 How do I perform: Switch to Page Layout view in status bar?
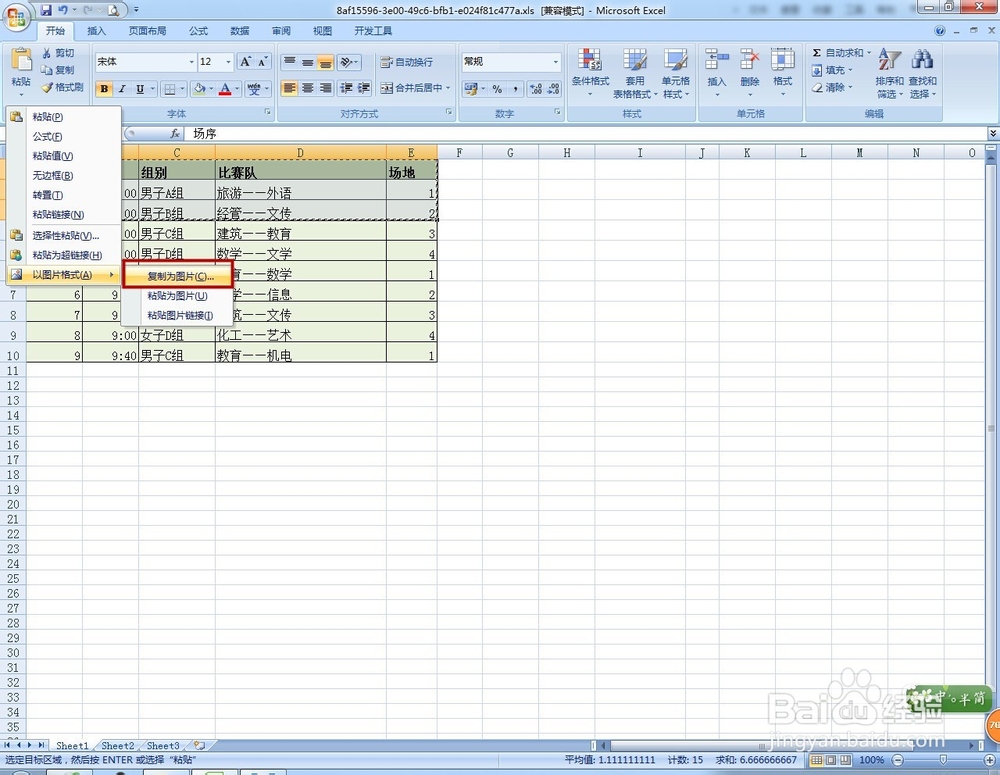click(x=830, y=760)
